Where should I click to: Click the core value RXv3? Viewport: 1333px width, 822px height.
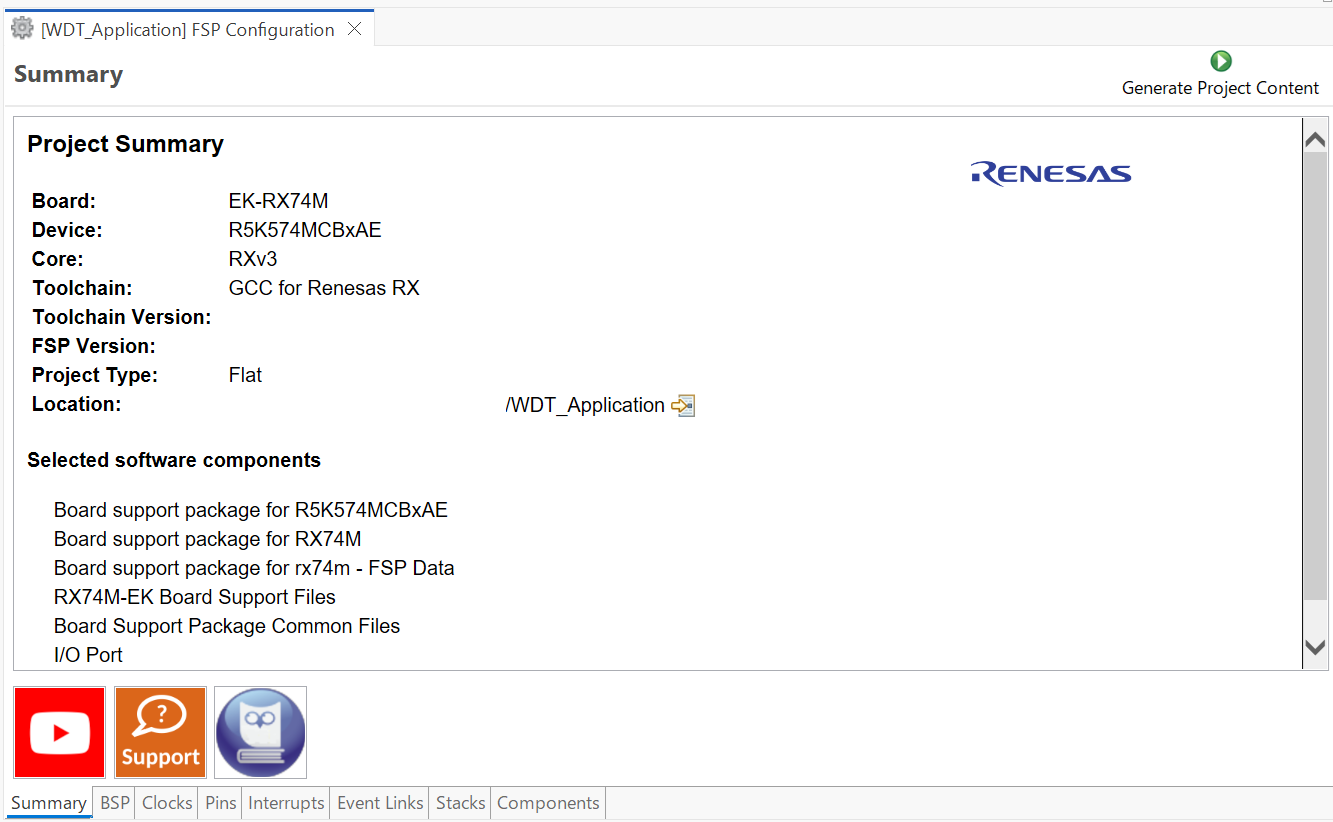pyautogui.click(x=253, y=259)
